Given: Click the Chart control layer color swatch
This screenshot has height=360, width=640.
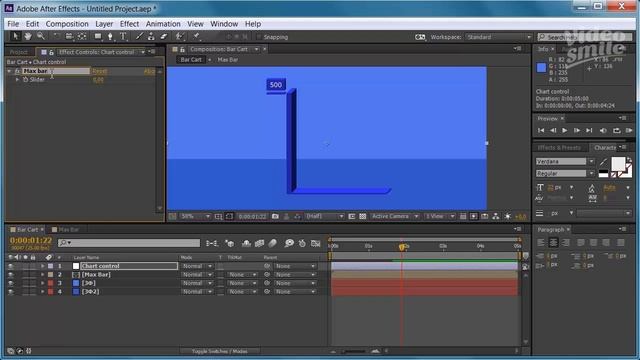Looking at the screenshot, I should [51, 266].
